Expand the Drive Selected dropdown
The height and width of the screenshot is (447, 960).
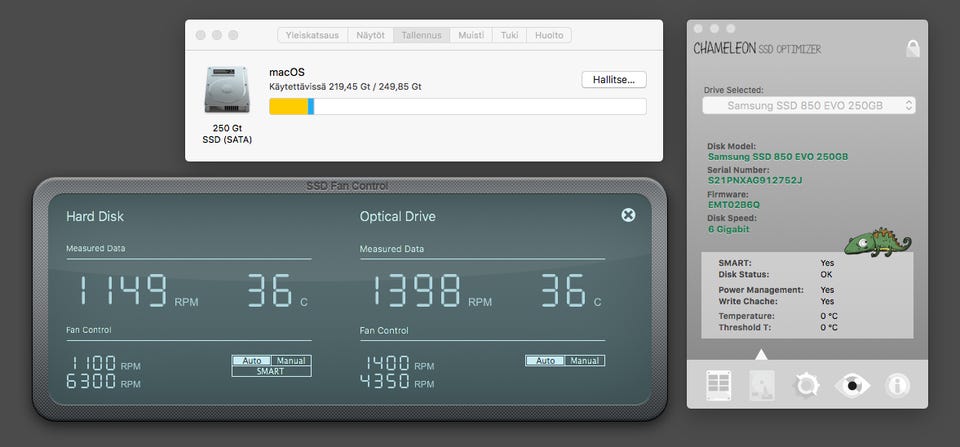[808, 106]
